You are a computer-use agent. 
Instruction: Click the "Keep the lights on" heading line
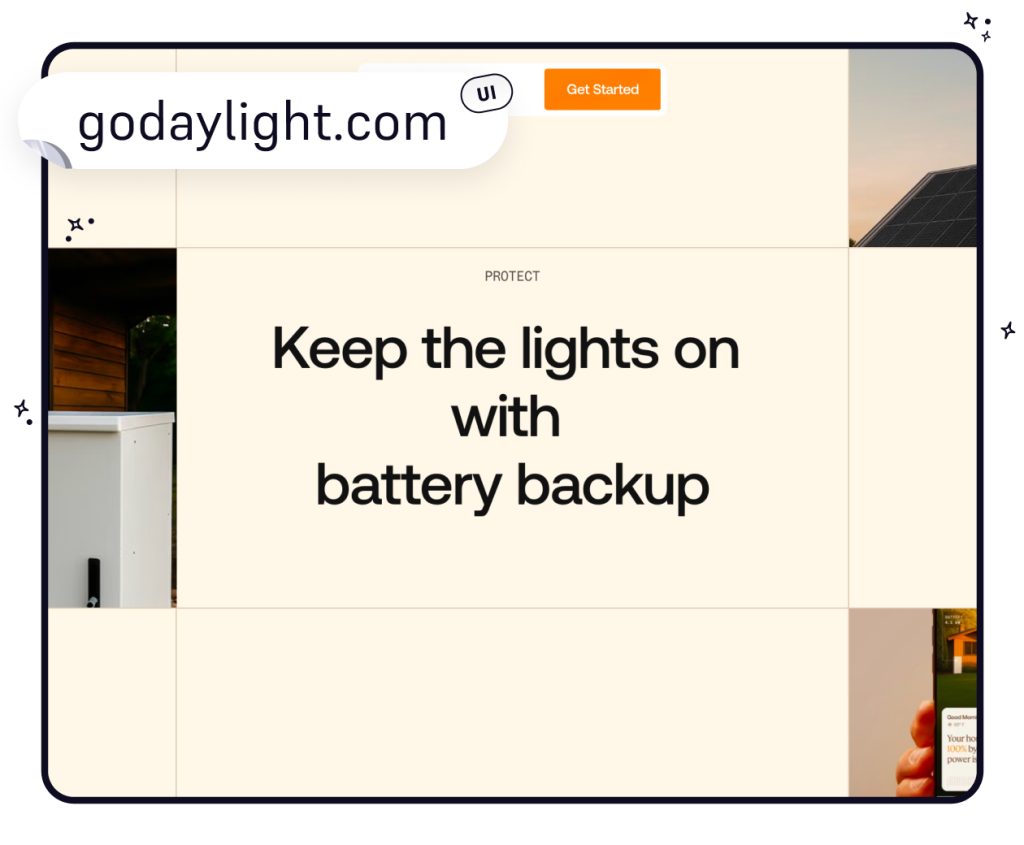(x=506, y=350)
